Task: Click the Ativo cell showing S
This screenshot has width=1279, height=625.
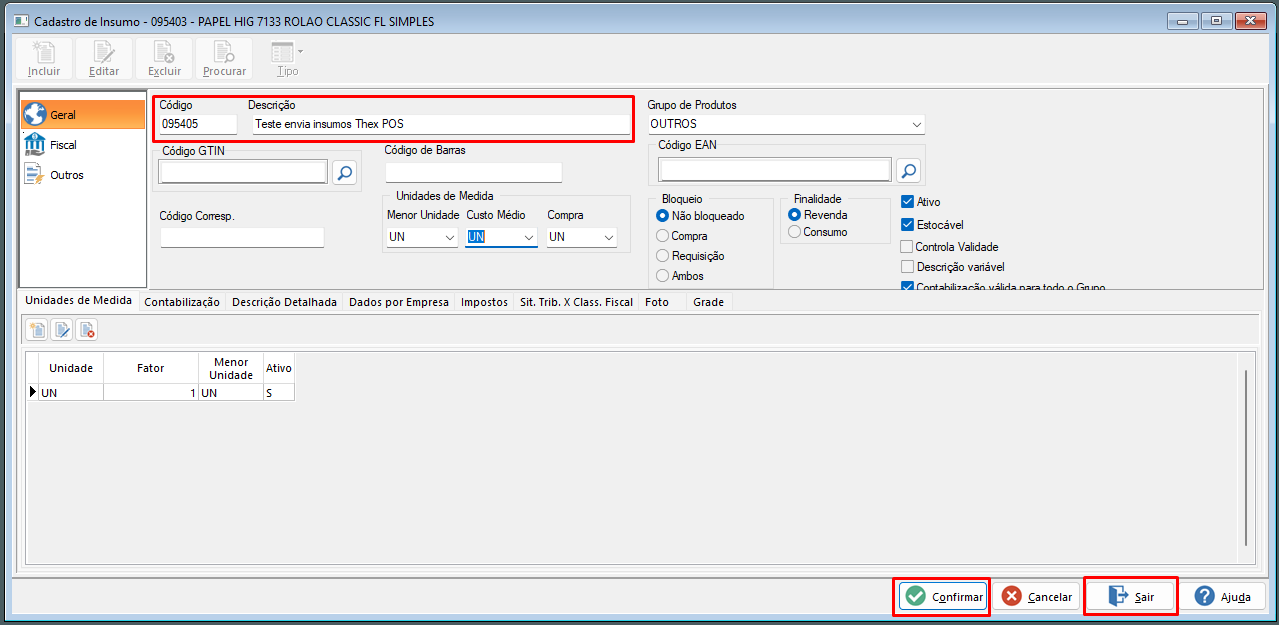Action: click(x=279, y=393)
